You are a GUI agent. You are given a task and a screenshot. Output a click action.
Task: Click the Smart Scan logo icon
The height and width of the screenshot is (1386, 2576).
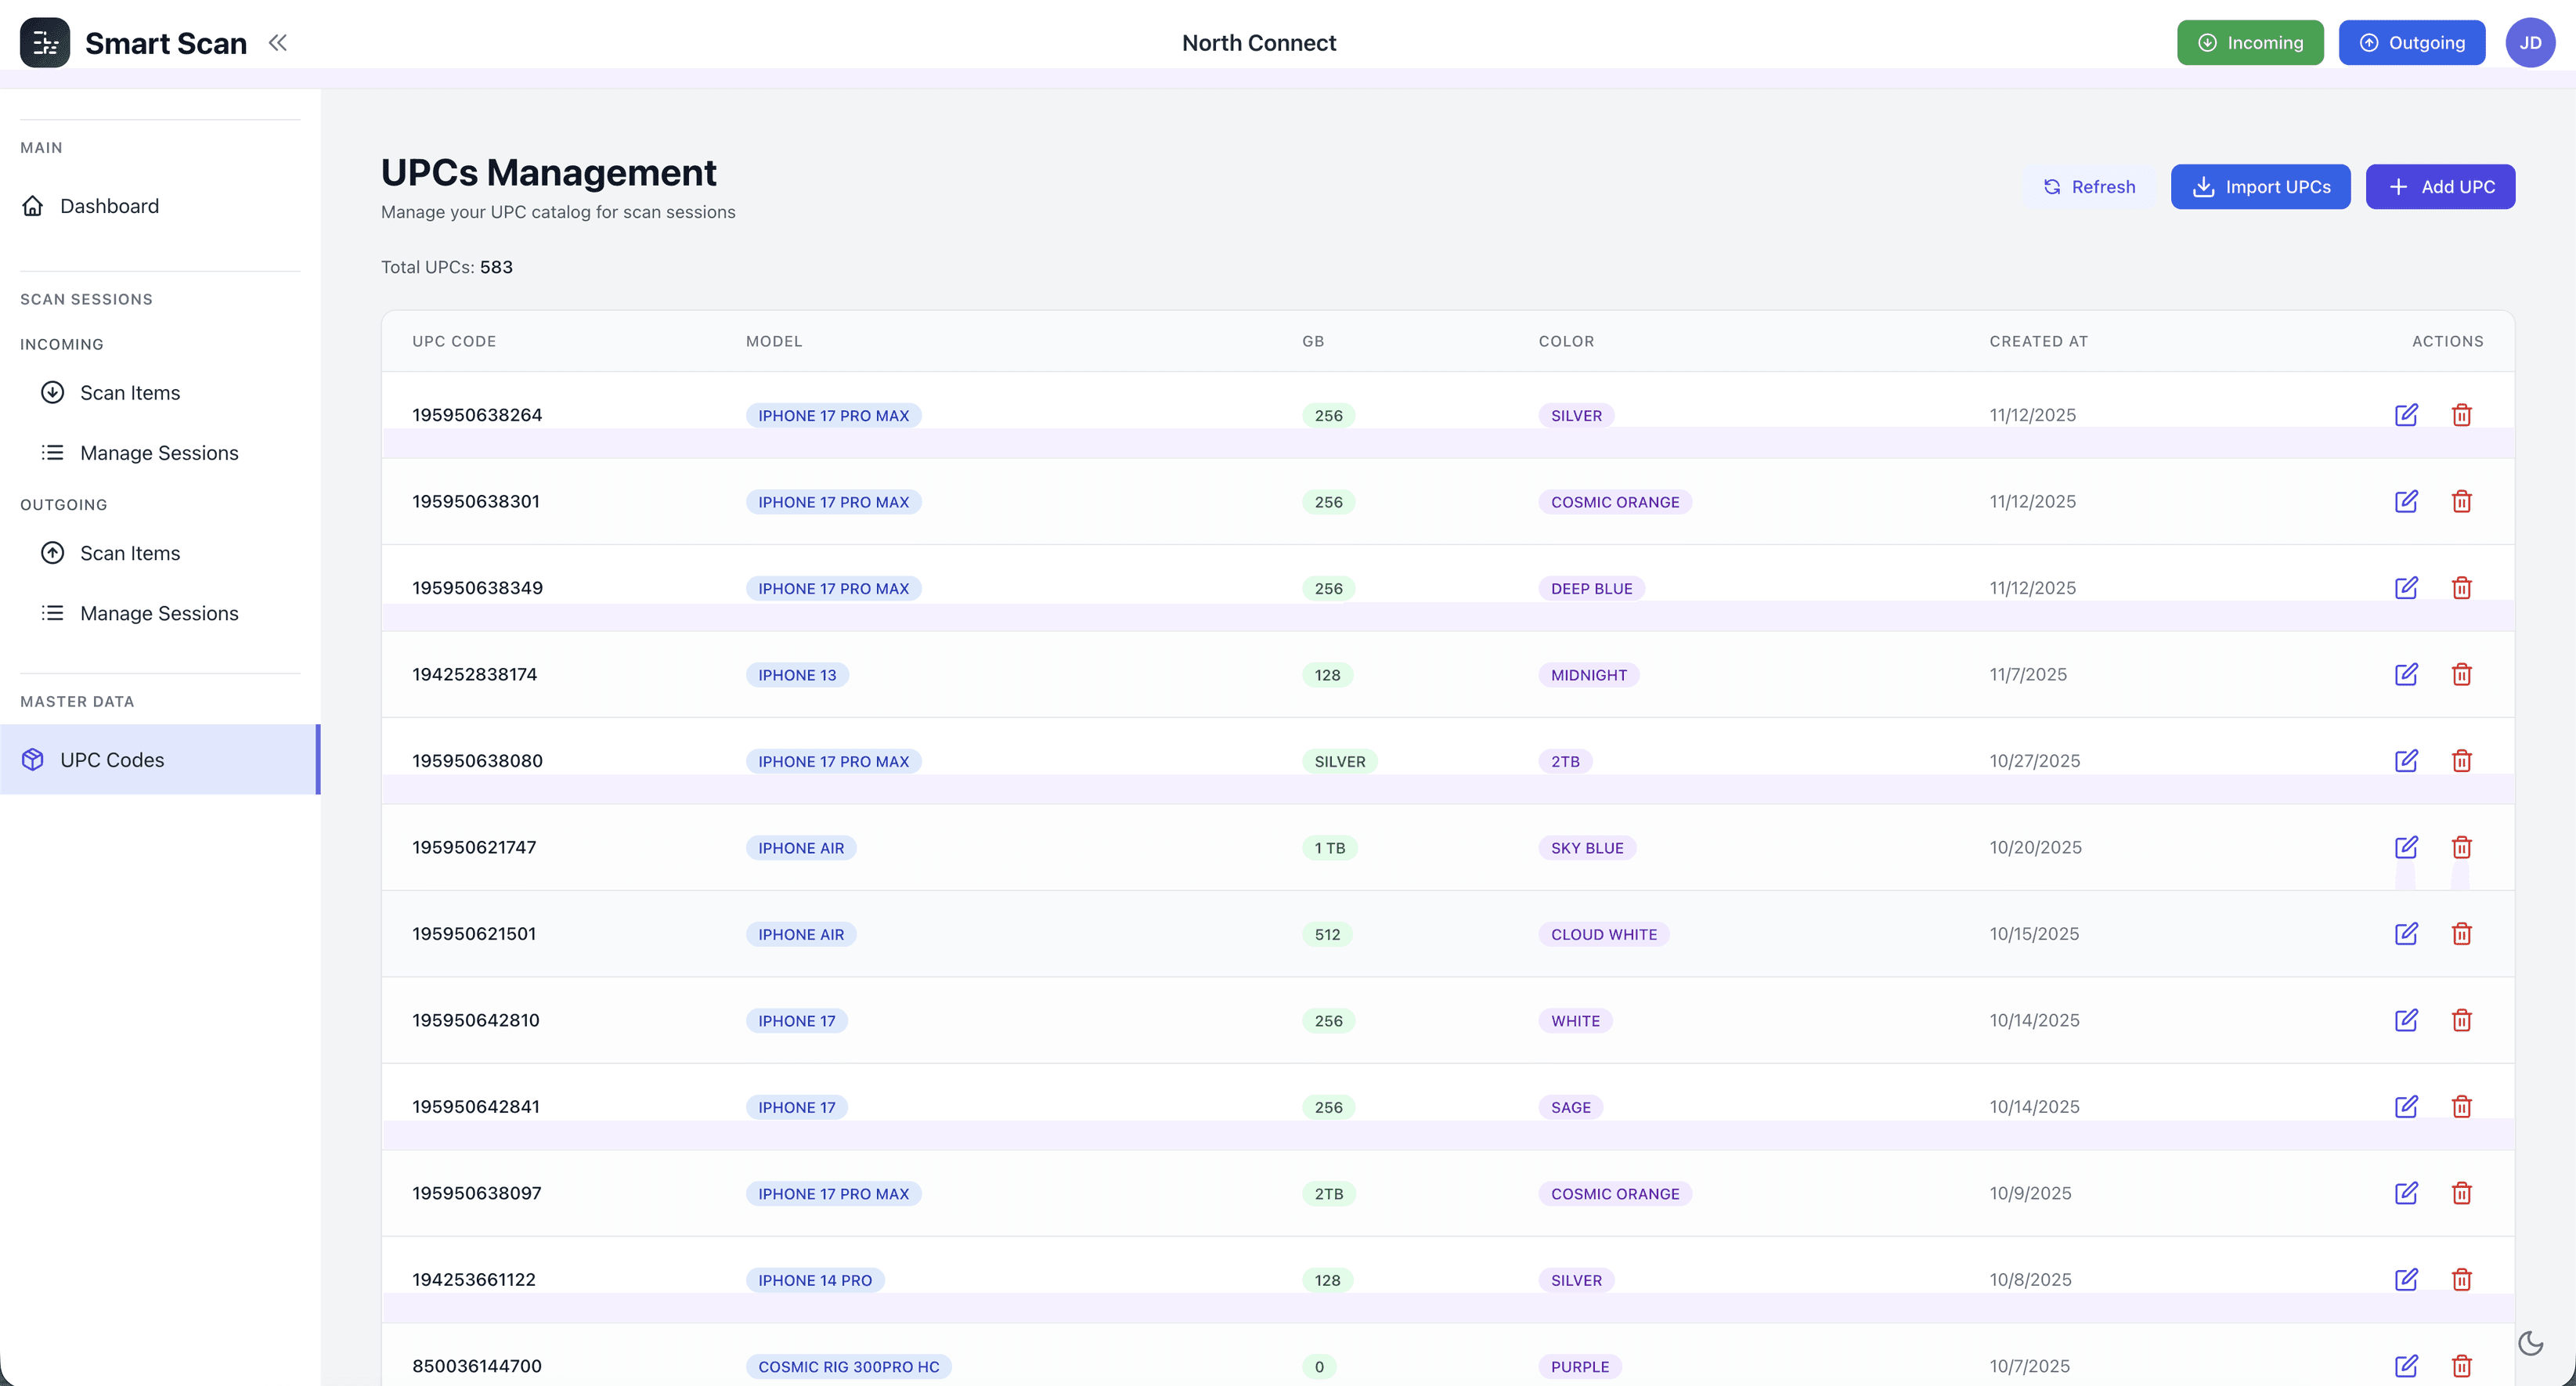click(x=45, y=42)
